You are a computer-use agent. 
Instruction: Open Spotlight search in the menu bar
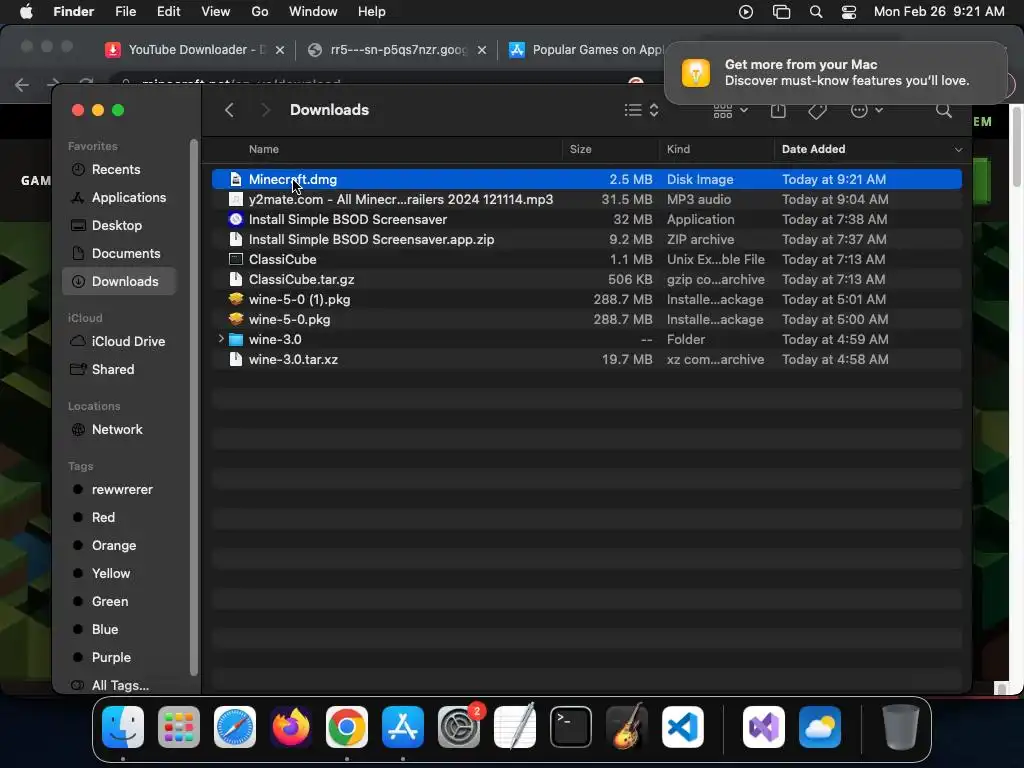[816, 12]
